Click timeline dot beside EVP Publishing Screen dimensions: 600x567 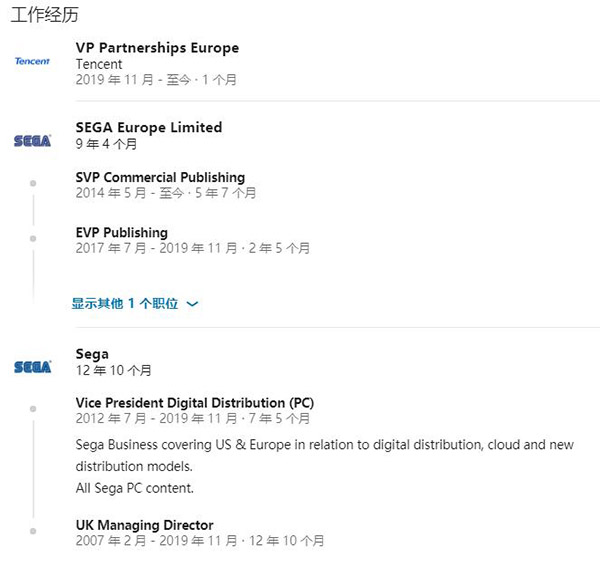[33, 239]
